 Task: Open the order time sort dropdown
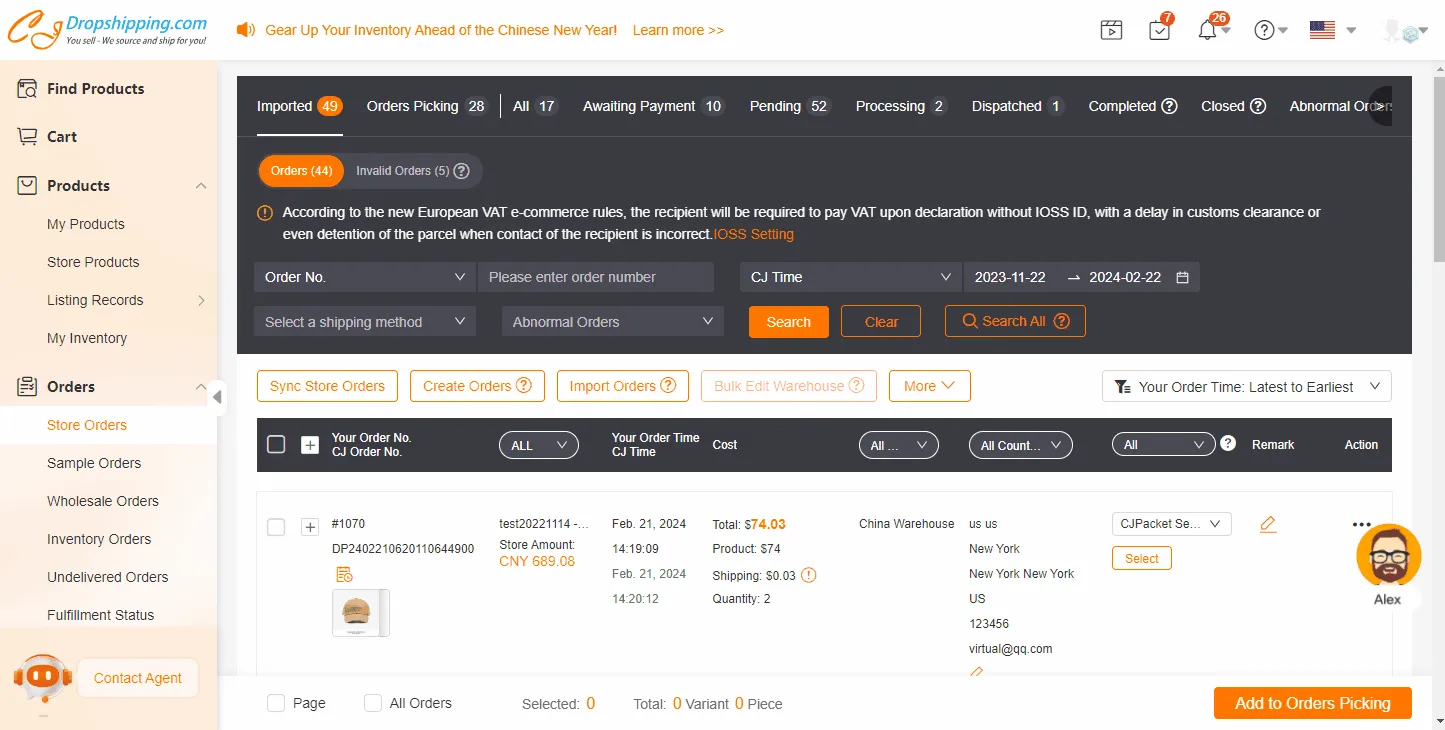coord(1246,387)
